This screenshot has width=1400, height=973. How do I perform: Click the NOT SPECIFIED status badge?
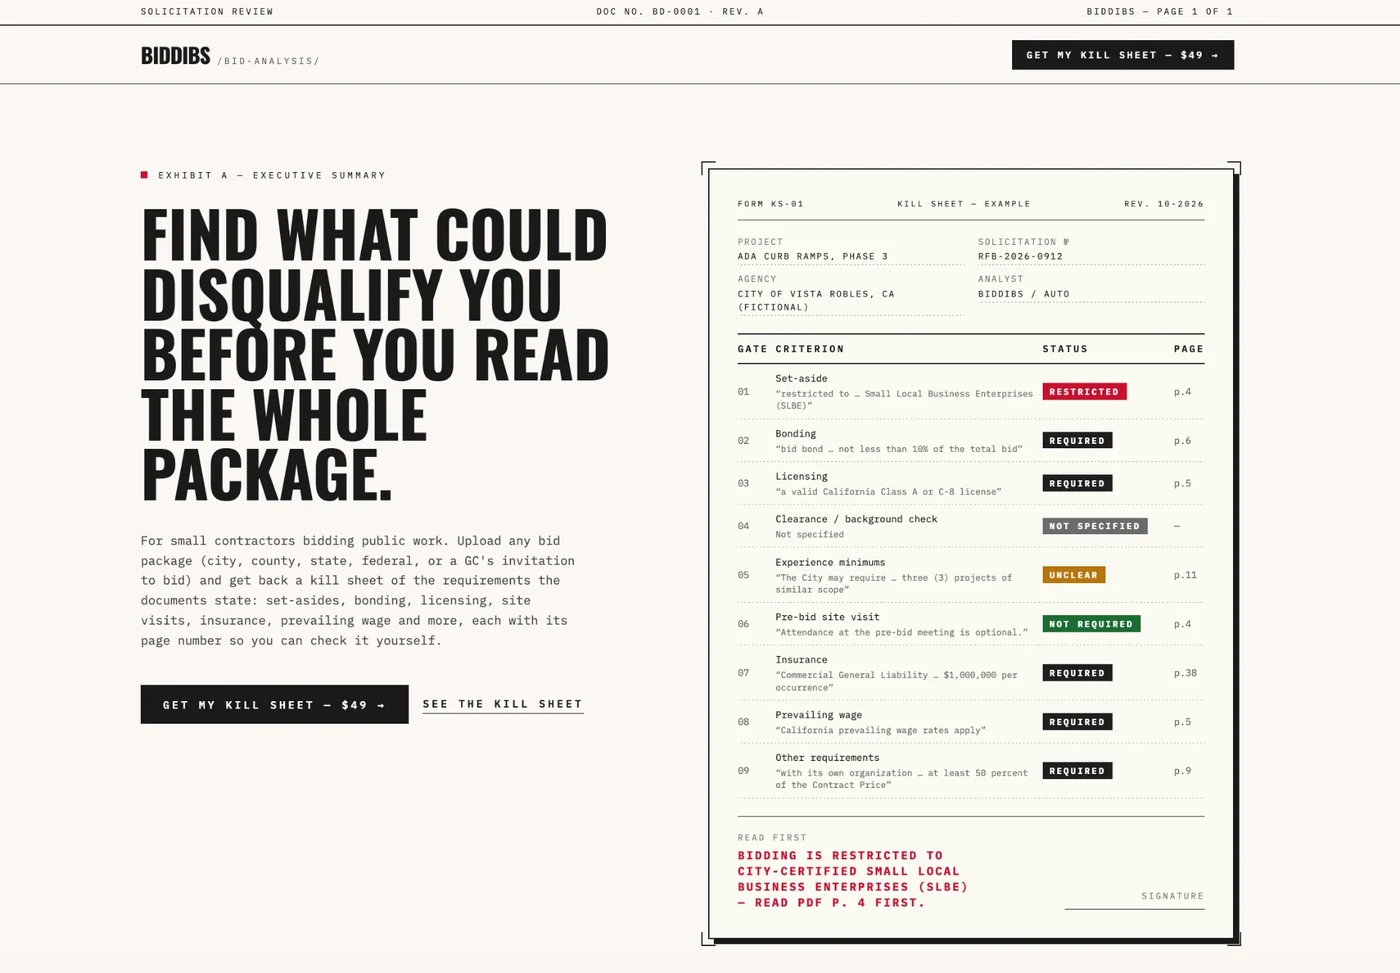tap(1094, 526)
